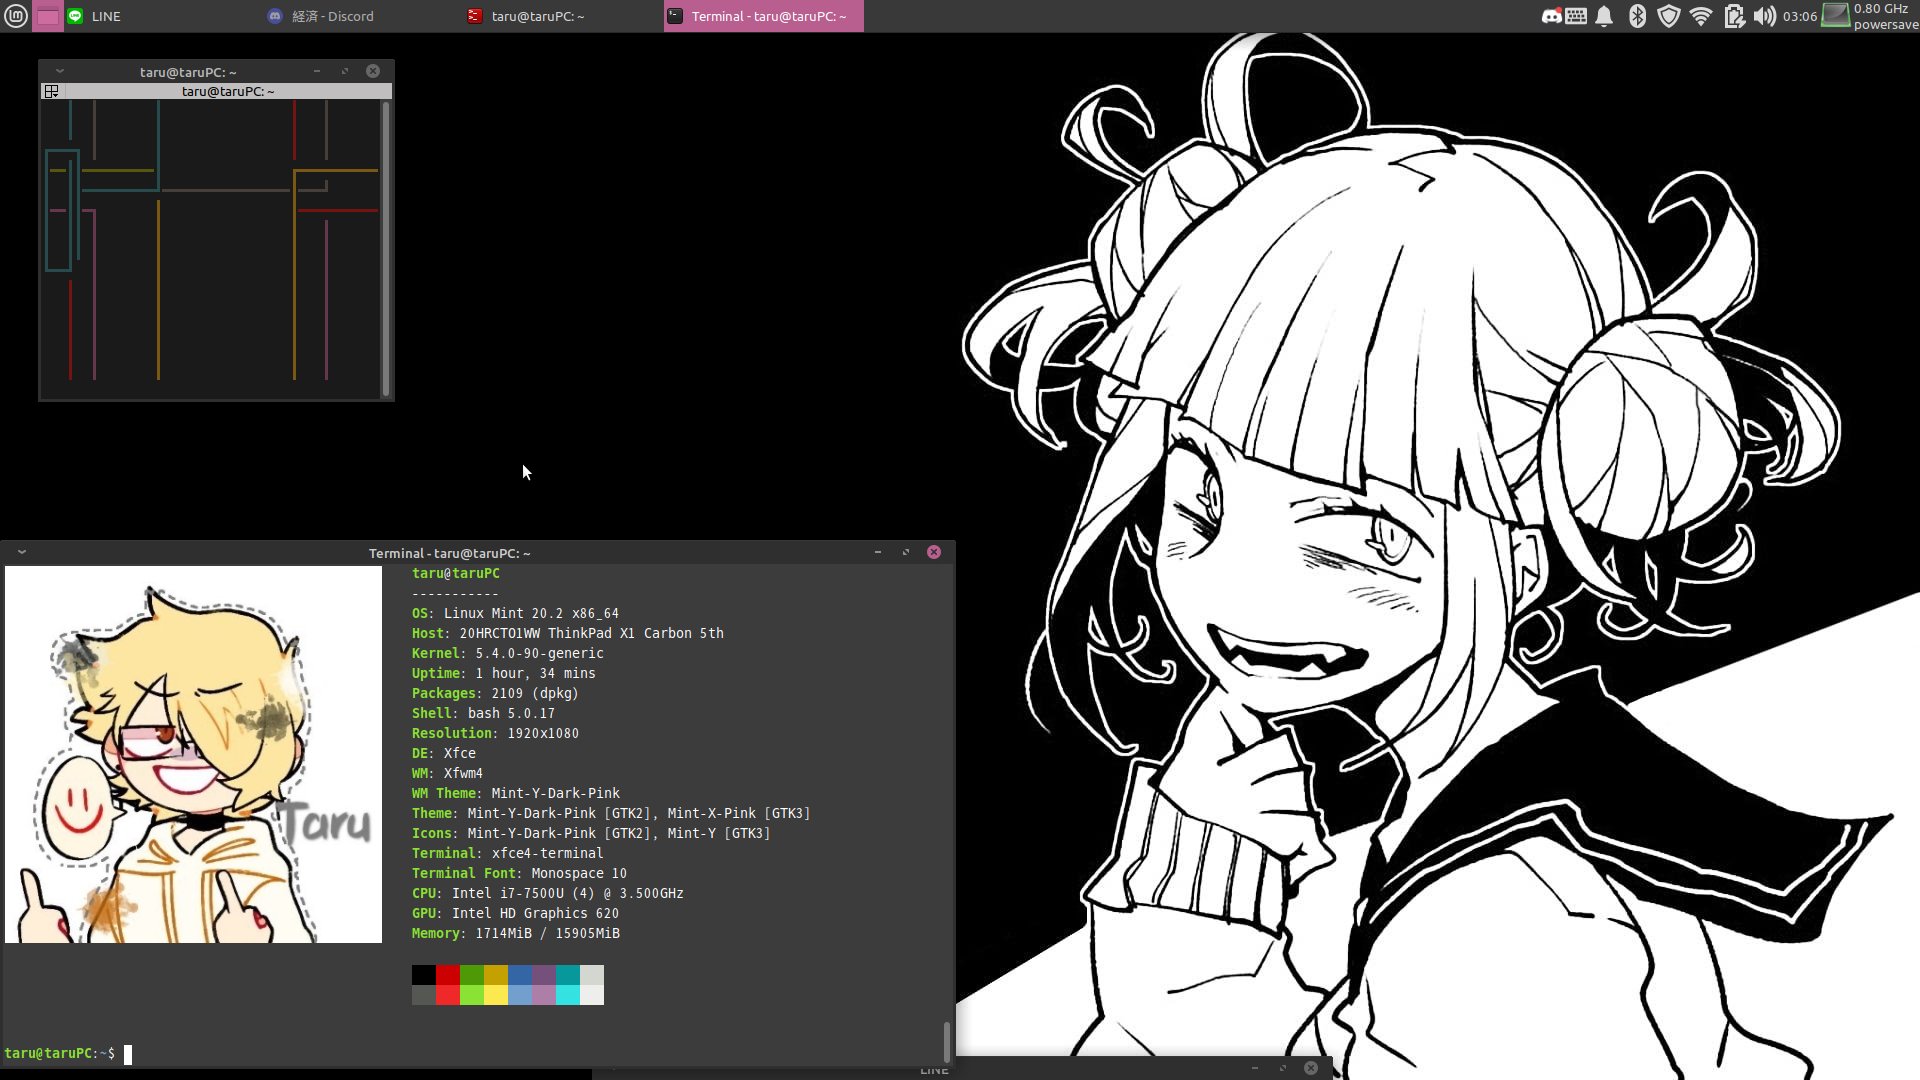The image size is (1920, 1080).
Task: Open the small taru@taruPC window menu chevron
Action: tap(59, 71)
